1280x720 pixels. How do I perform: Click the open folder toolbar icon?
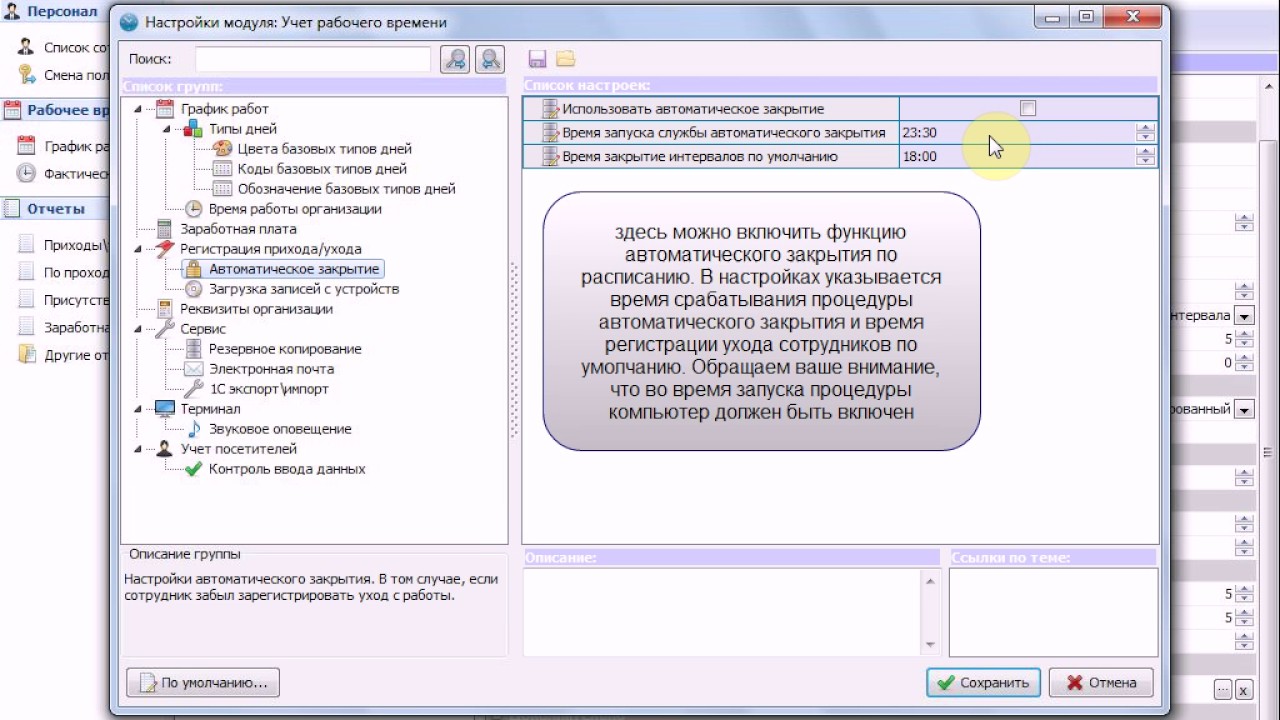(x=566, y=59)
